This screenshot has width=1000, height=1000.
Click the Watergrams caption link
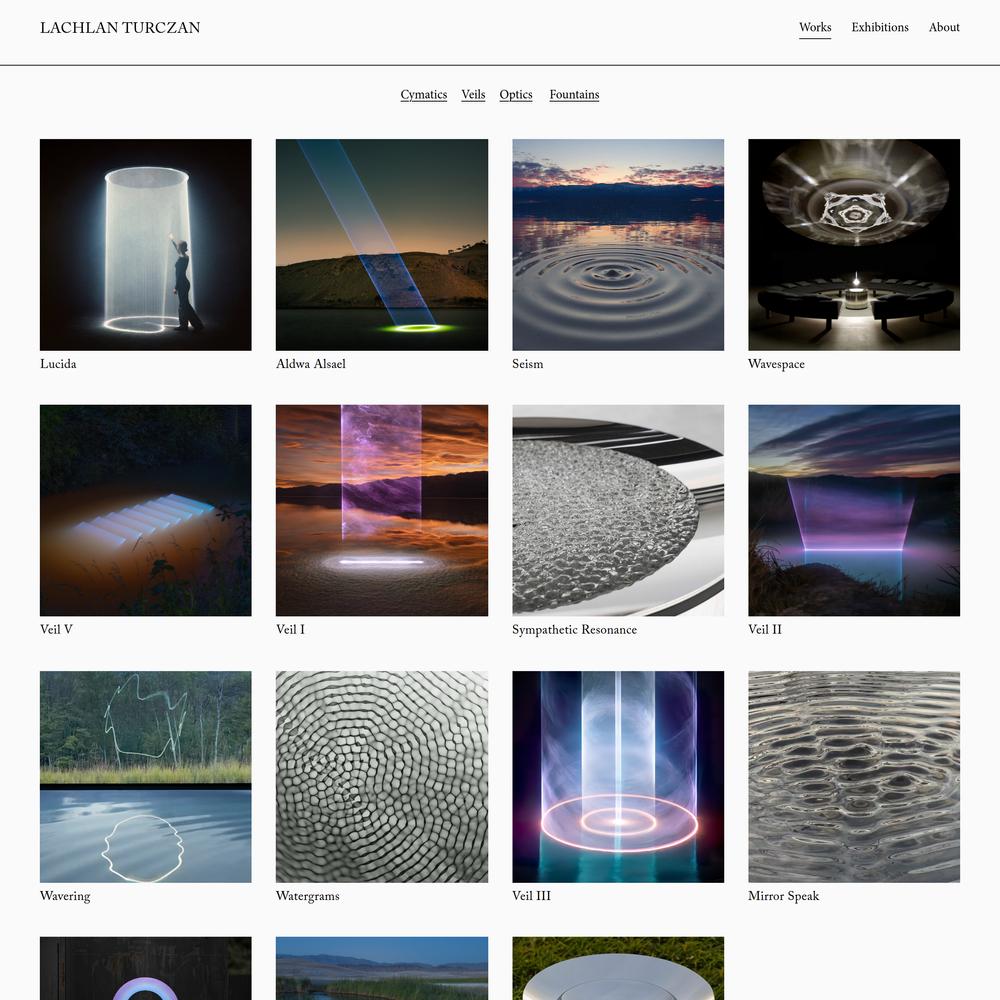tap(307, 896)
